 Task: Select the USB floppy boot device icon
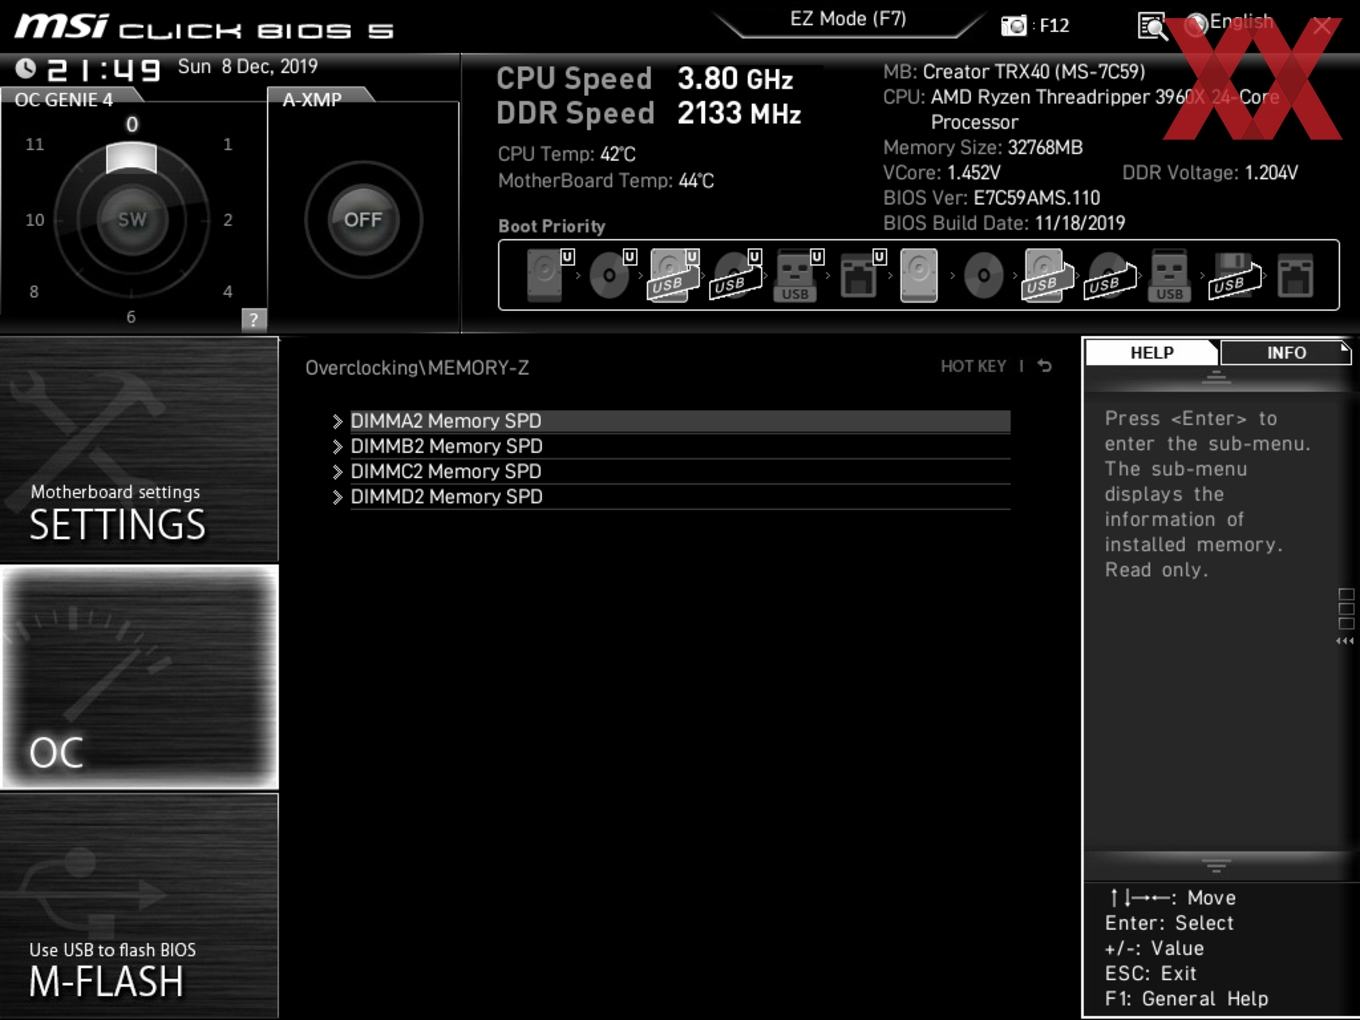[x=1236, y=275]
